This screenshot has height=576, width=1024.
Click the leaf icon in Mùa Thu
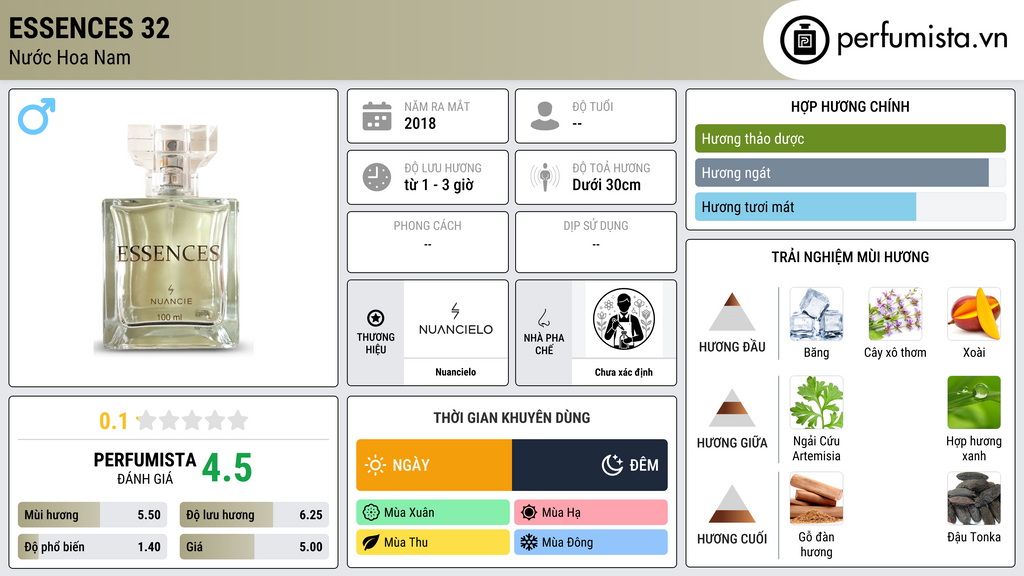(x=371, y=542)
